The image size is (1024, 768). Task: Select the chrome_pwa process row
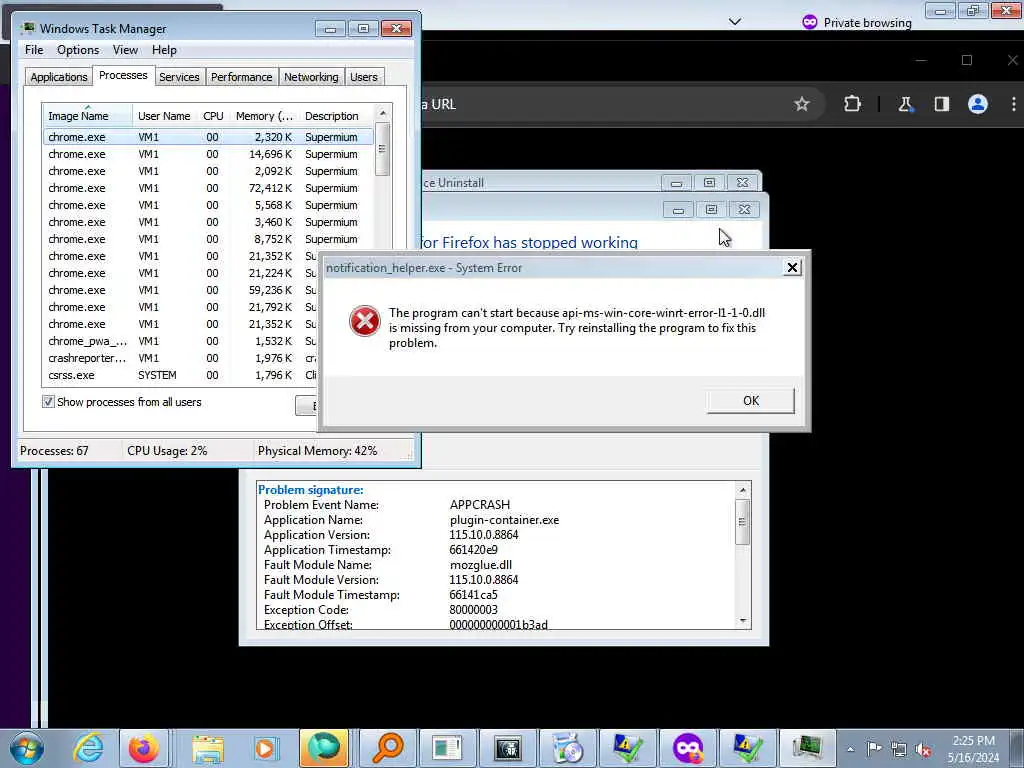point(180,341)
